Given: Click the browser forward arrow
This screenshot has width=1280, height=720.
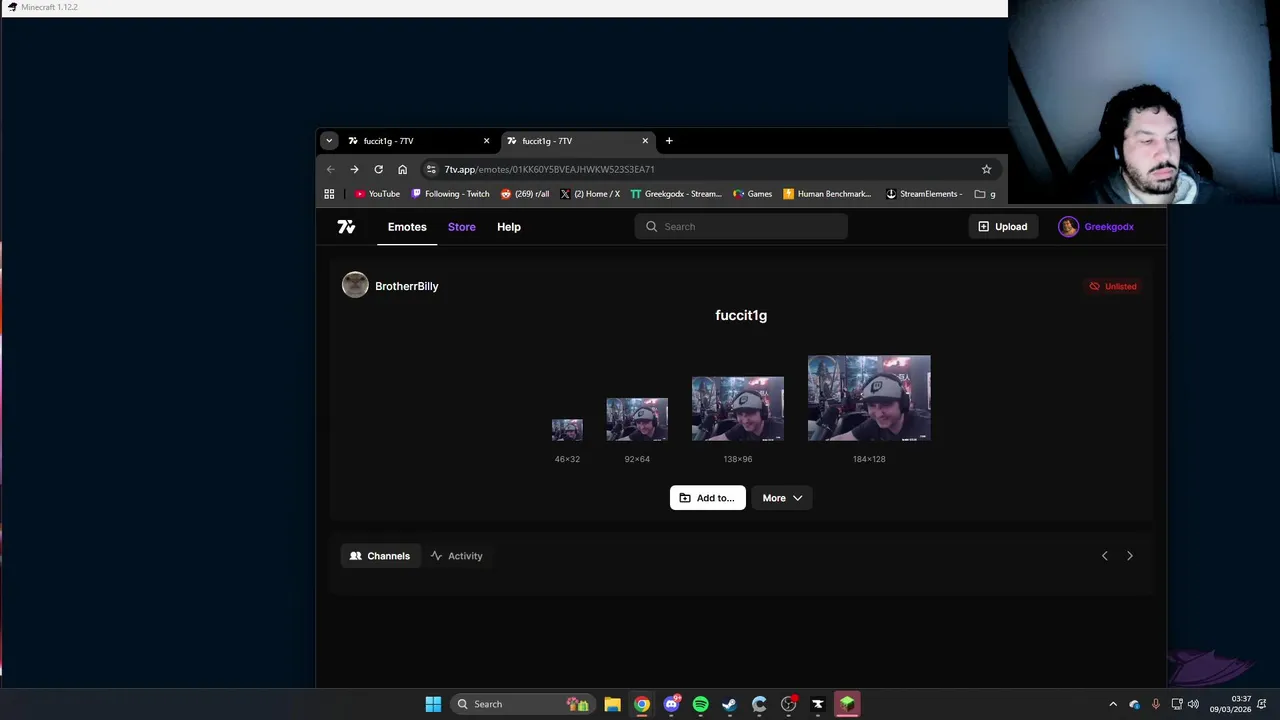Looking at the screenshot, I should (x=354, y=169).
